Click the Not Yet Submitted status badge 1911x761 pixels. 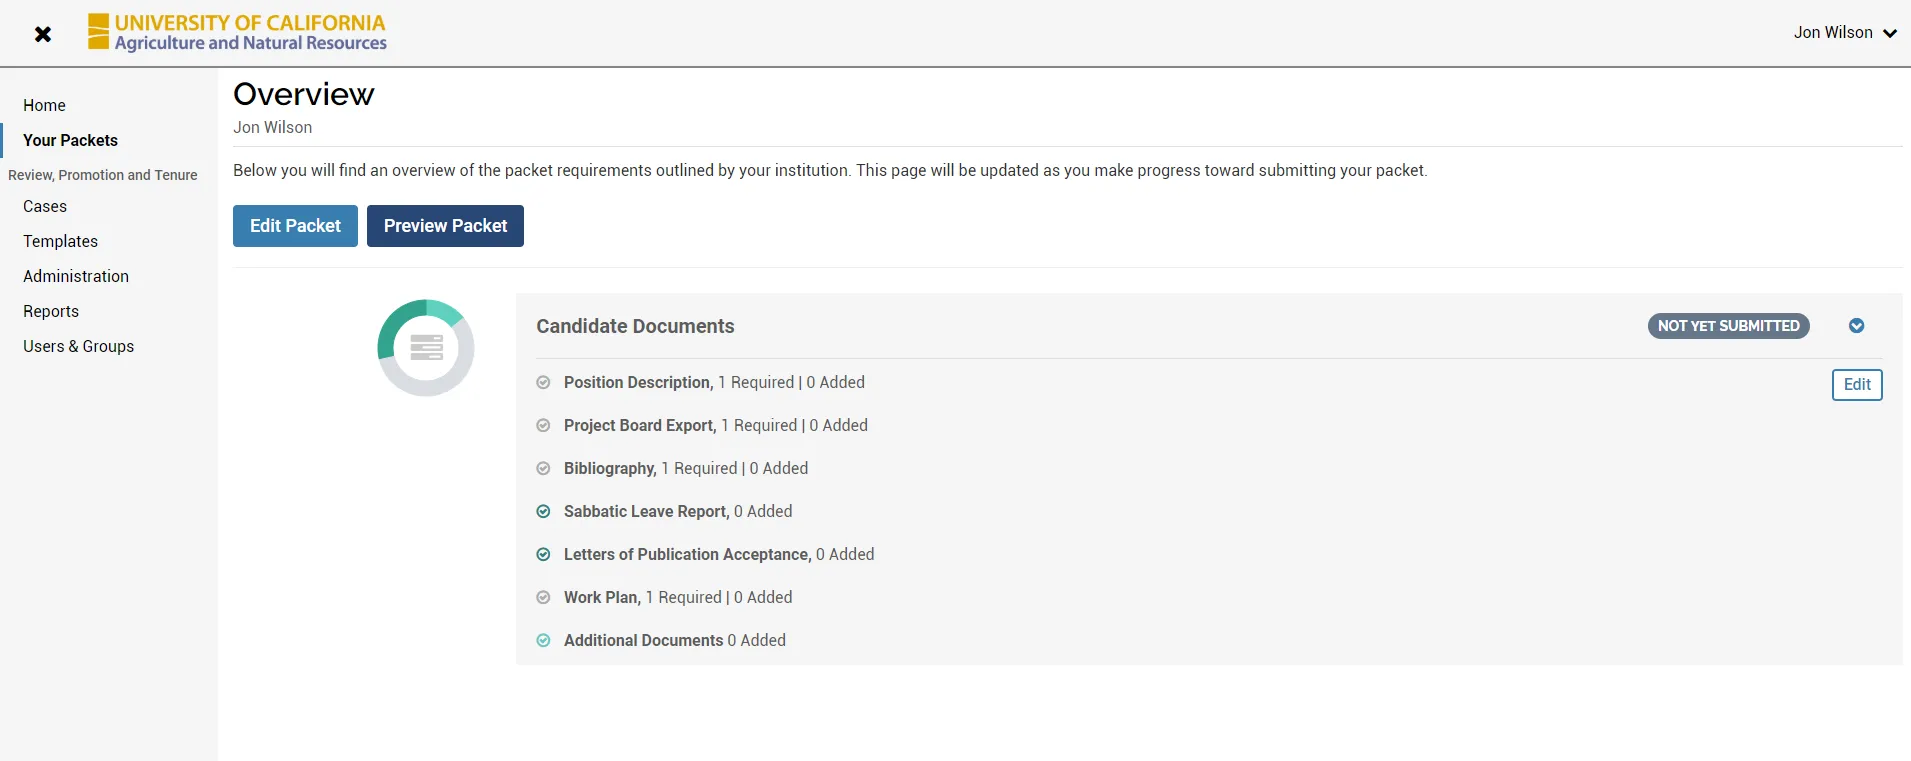1728,326
